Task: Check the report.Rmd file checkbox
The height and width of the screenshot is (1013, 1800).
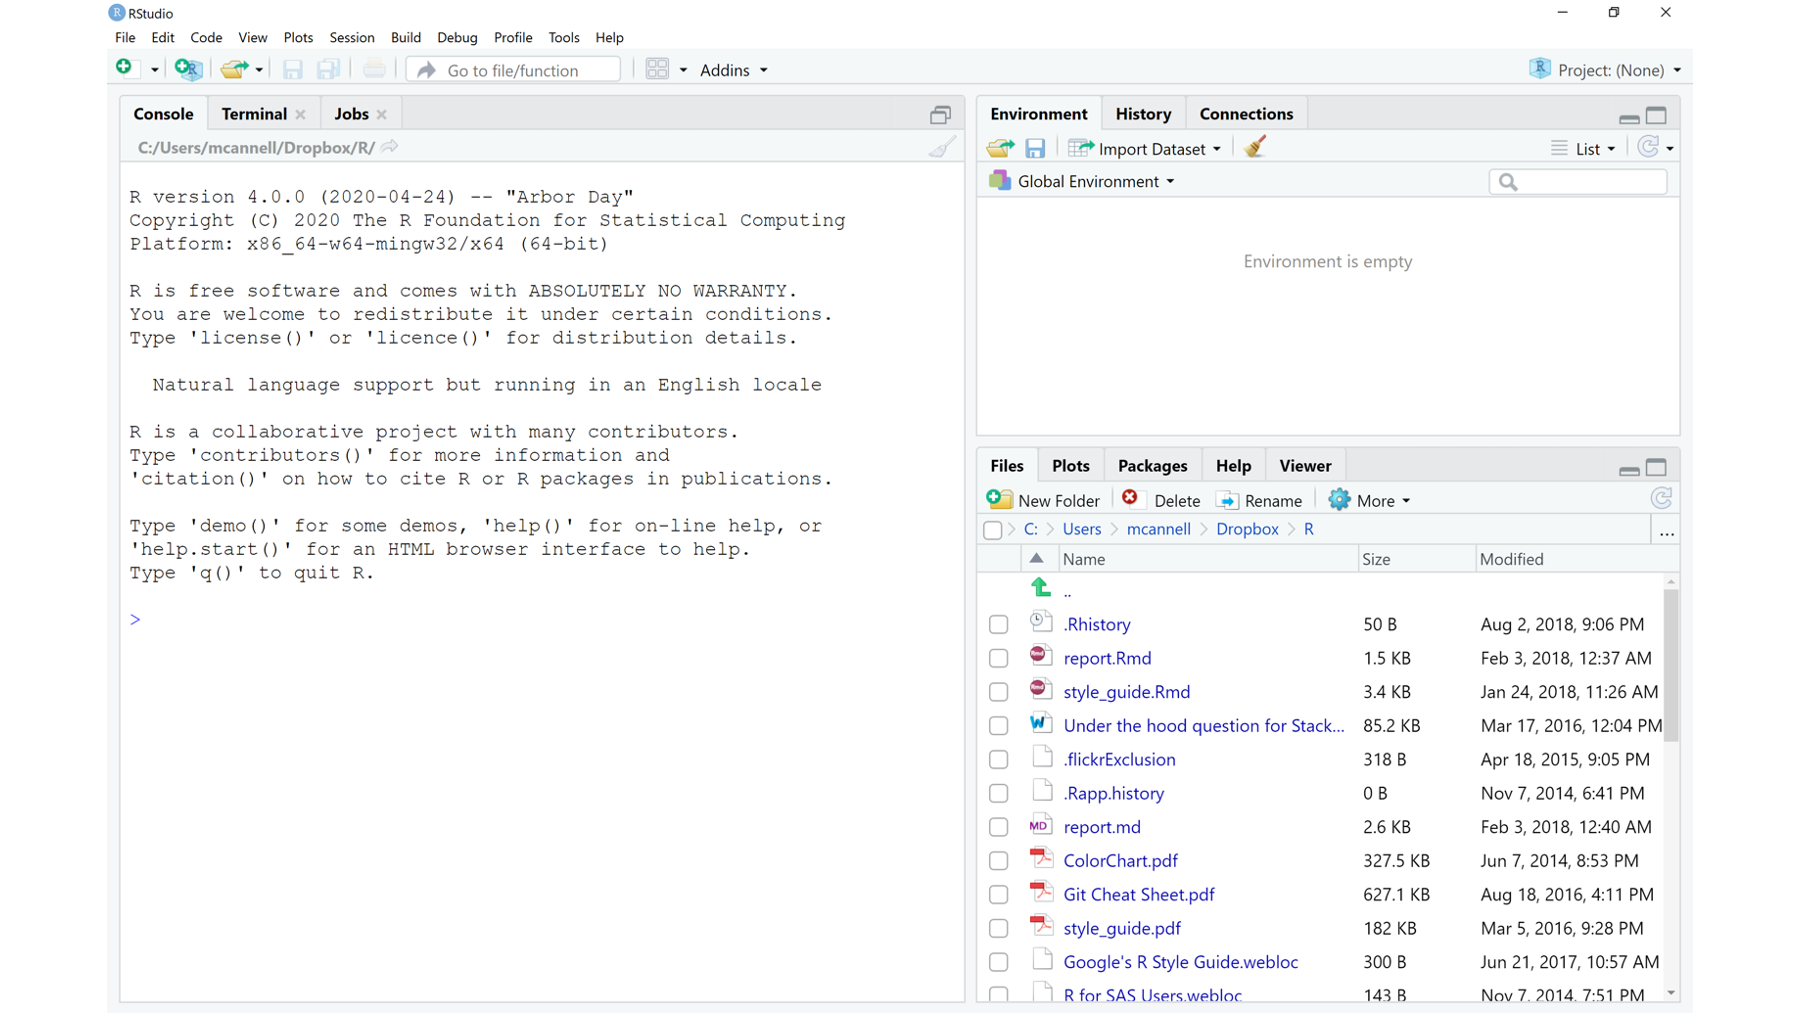Action: pos(998,659)
